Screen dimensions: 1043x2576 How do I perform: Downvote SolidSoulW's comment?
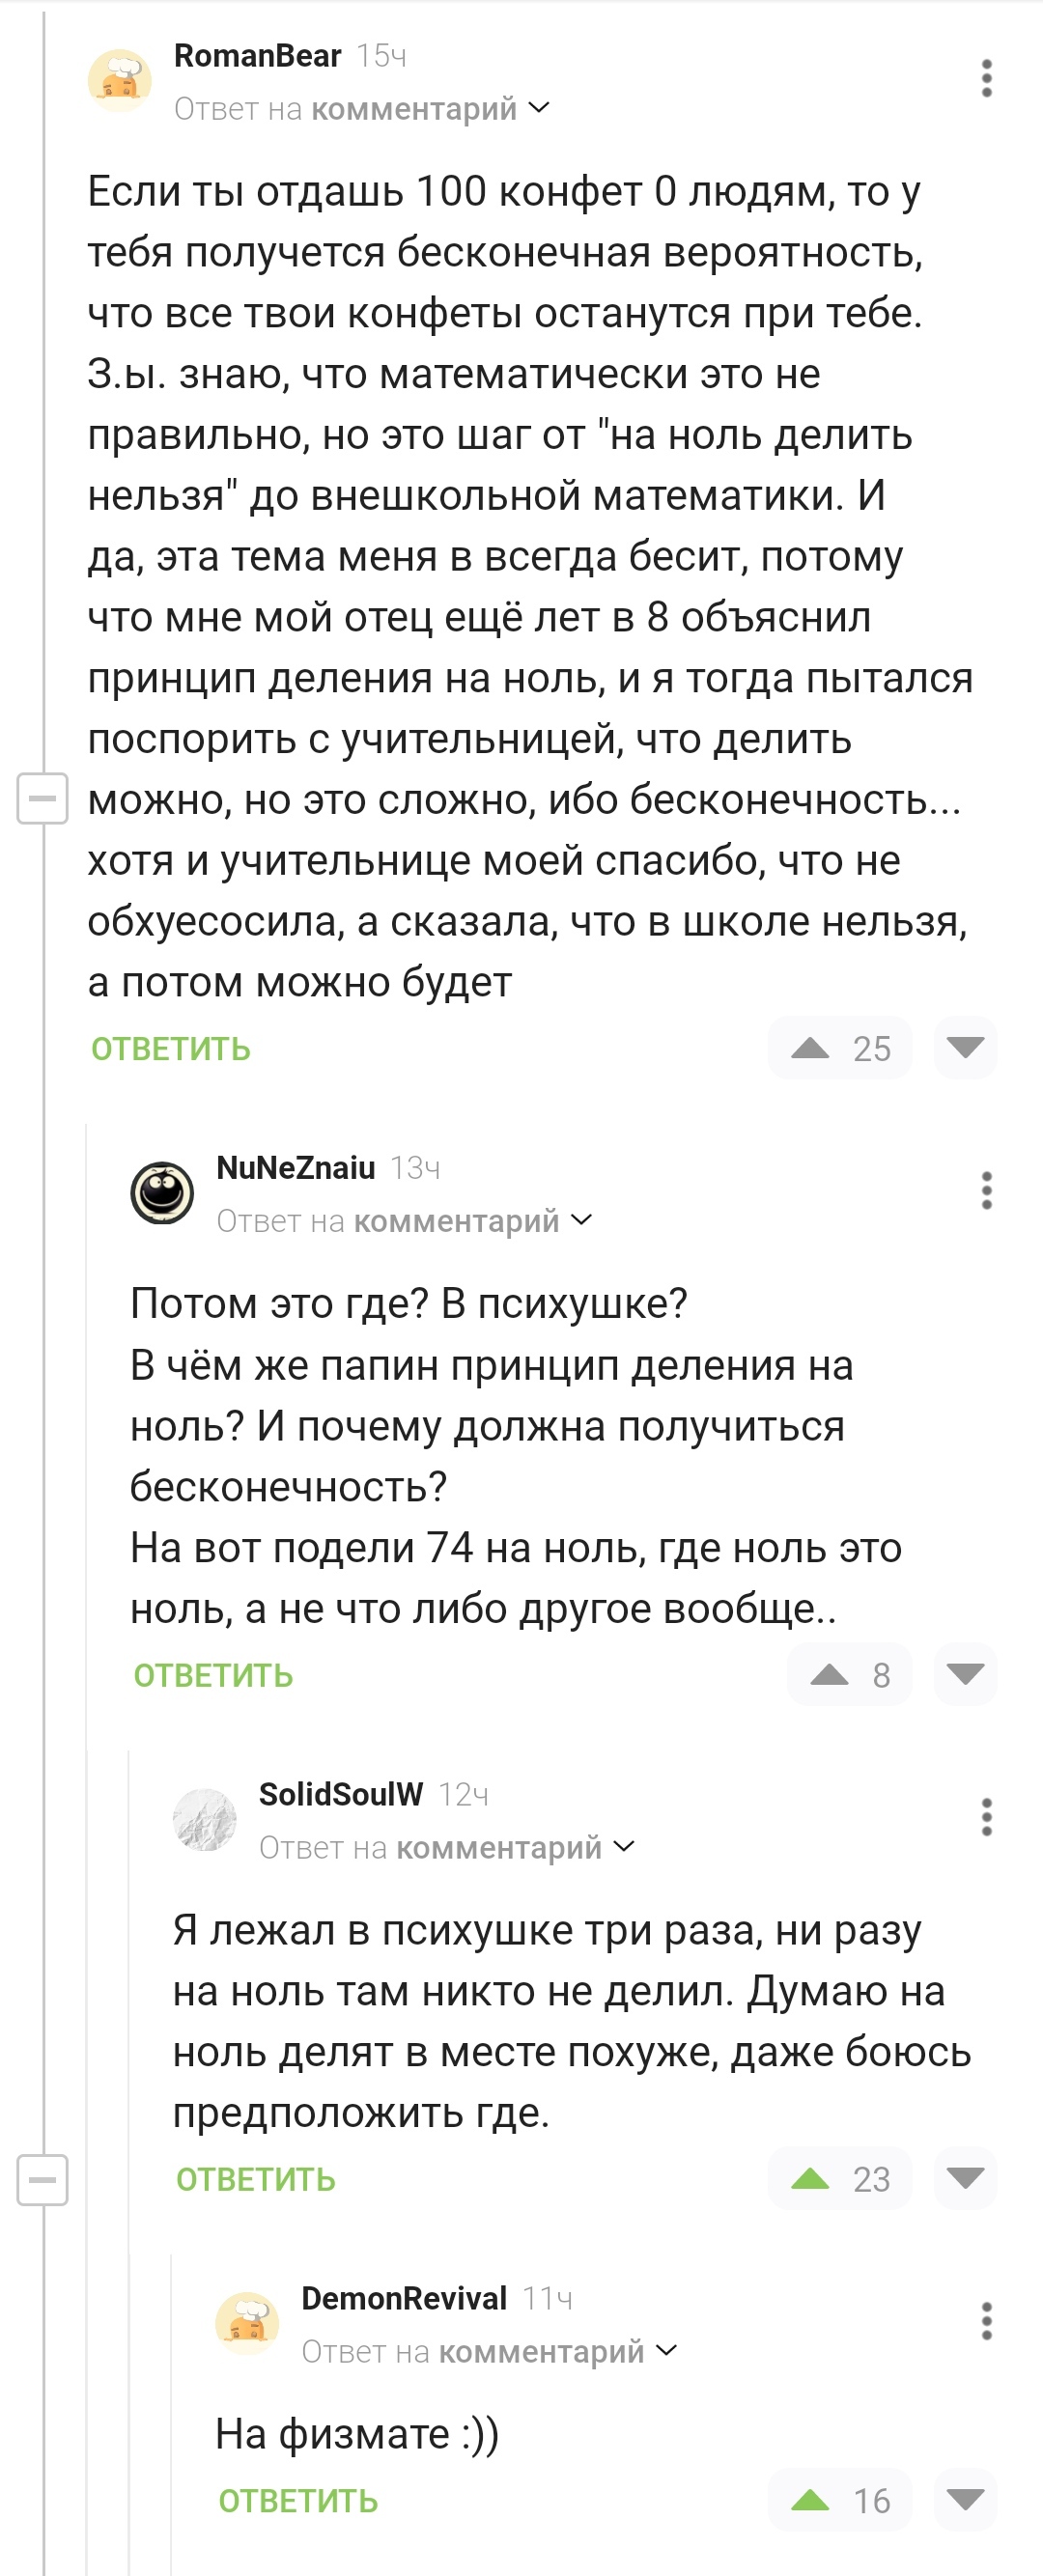tap(965, 2179)
